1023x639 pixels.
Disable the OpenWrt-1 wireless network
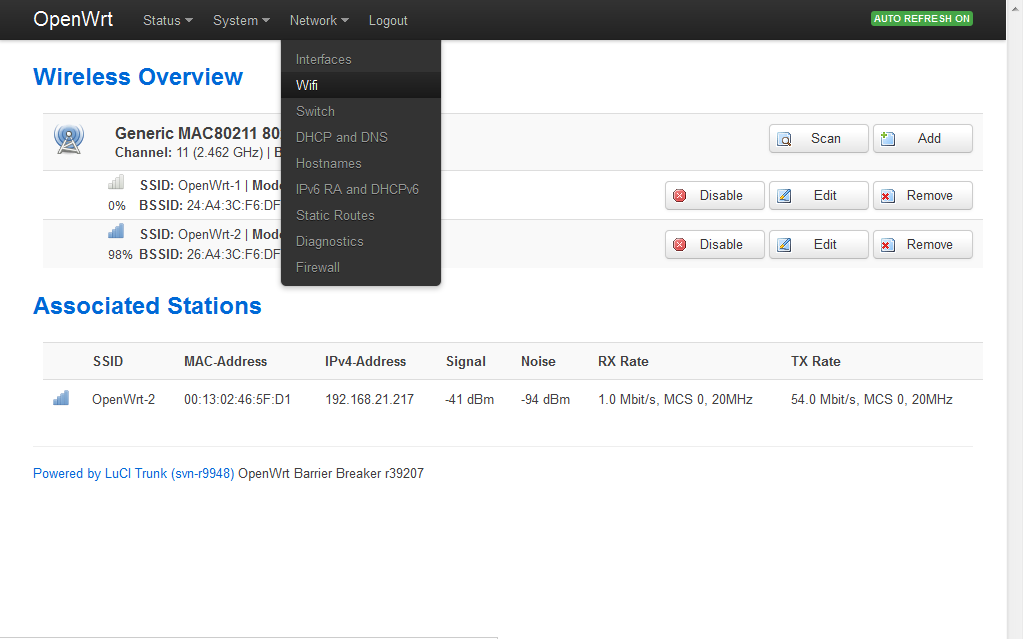click(x=714, y=196)
